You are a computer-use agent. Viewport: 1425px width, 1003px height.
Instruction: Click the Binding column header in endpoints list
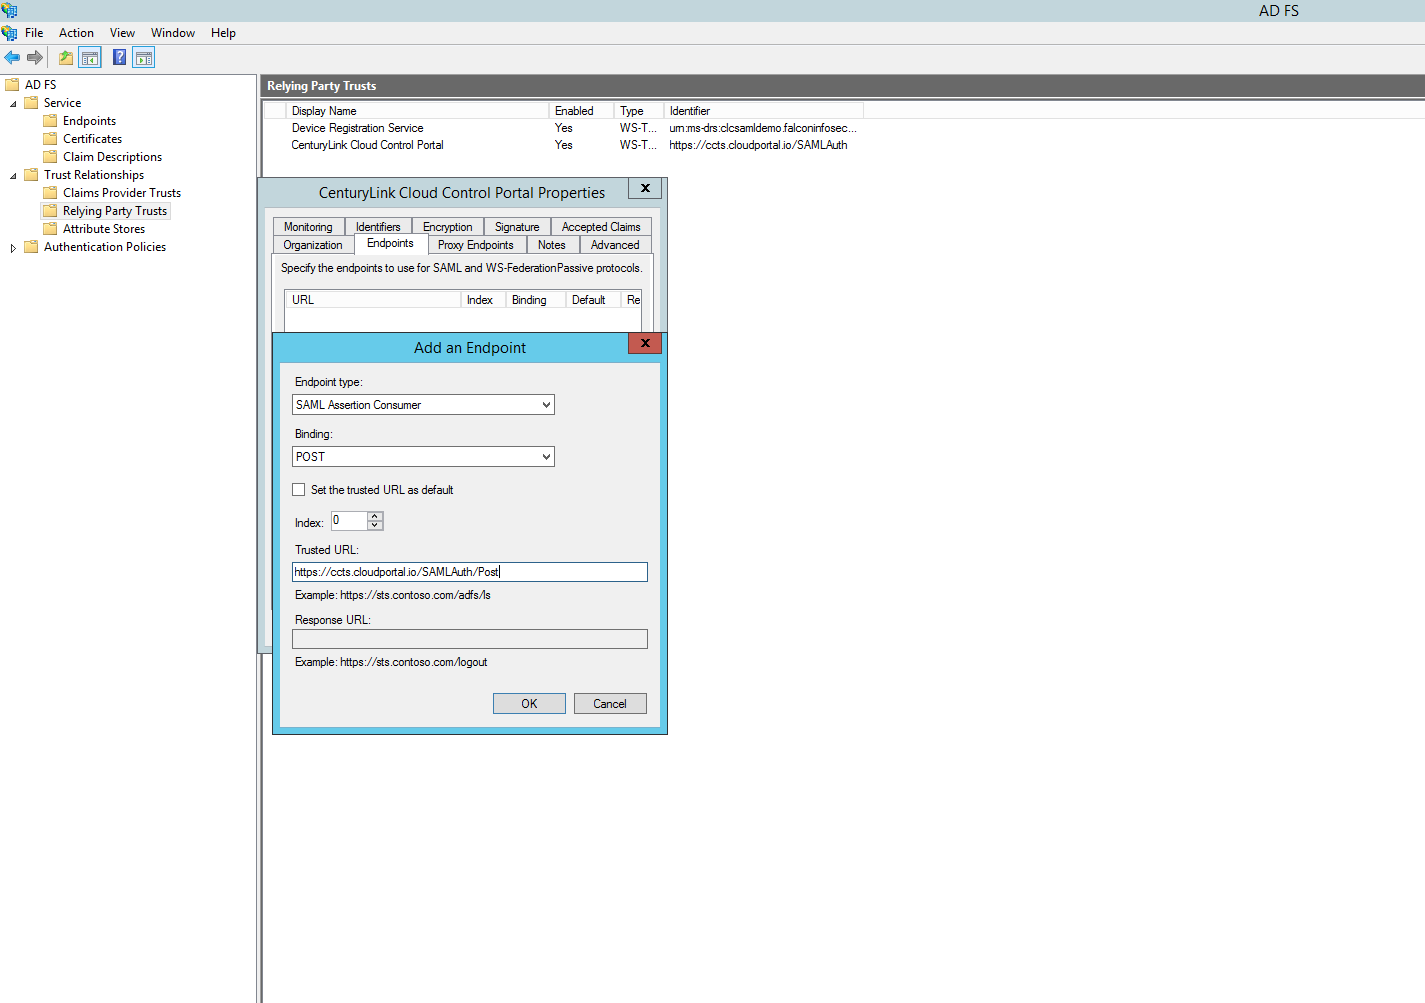pos(536,300)
